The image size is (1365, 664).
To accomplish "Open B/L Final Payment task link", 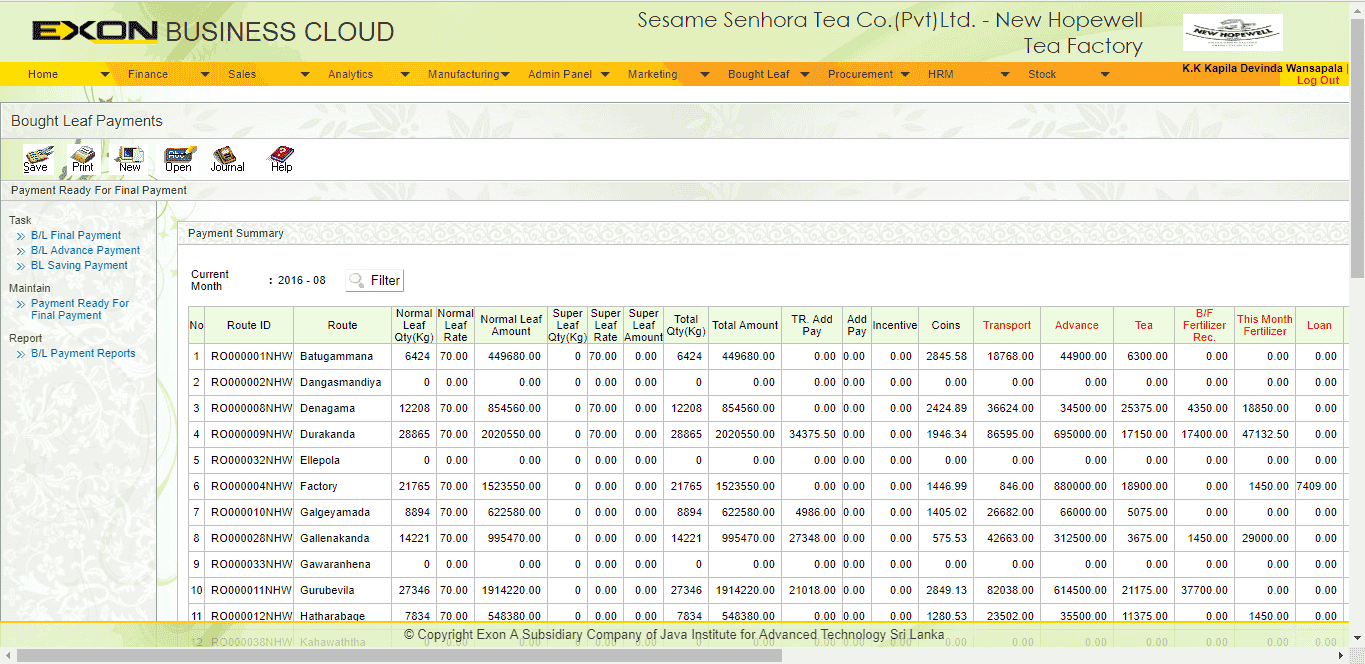I will [x=76, y=236].
